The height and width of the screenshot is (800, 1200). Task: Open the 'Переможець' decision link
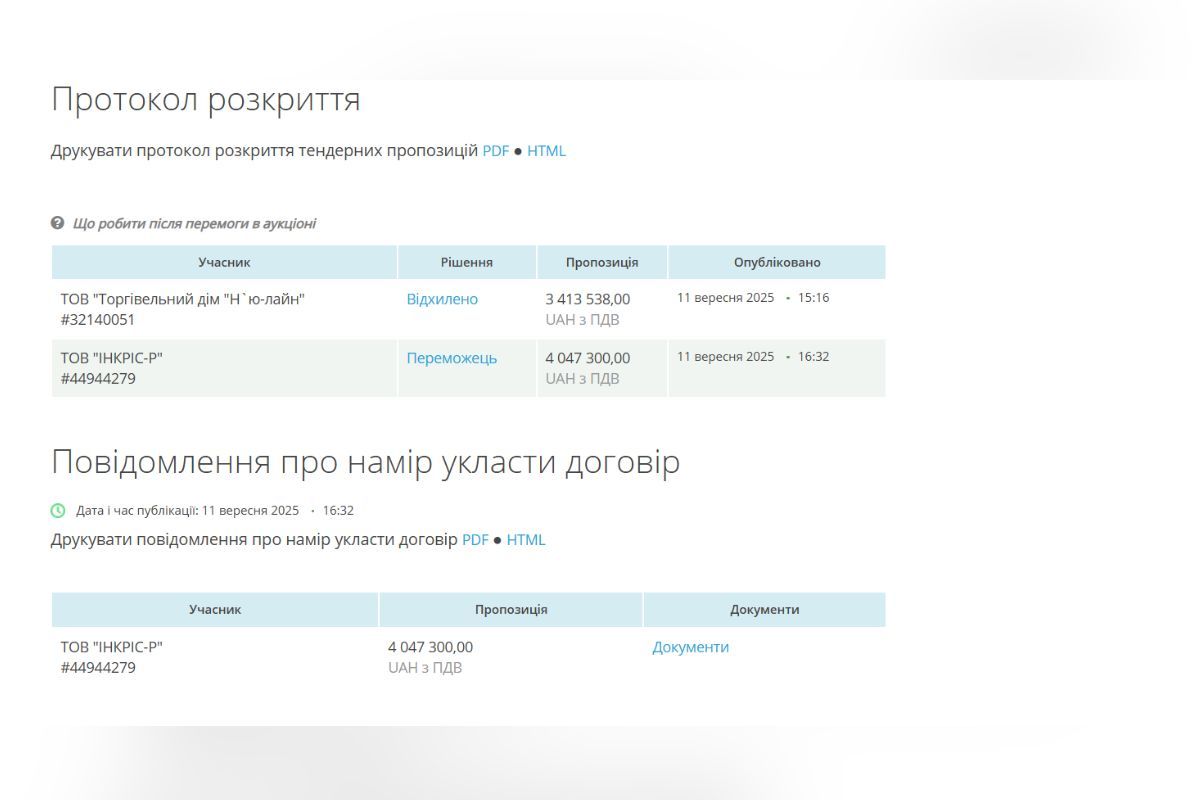(451, 358)
